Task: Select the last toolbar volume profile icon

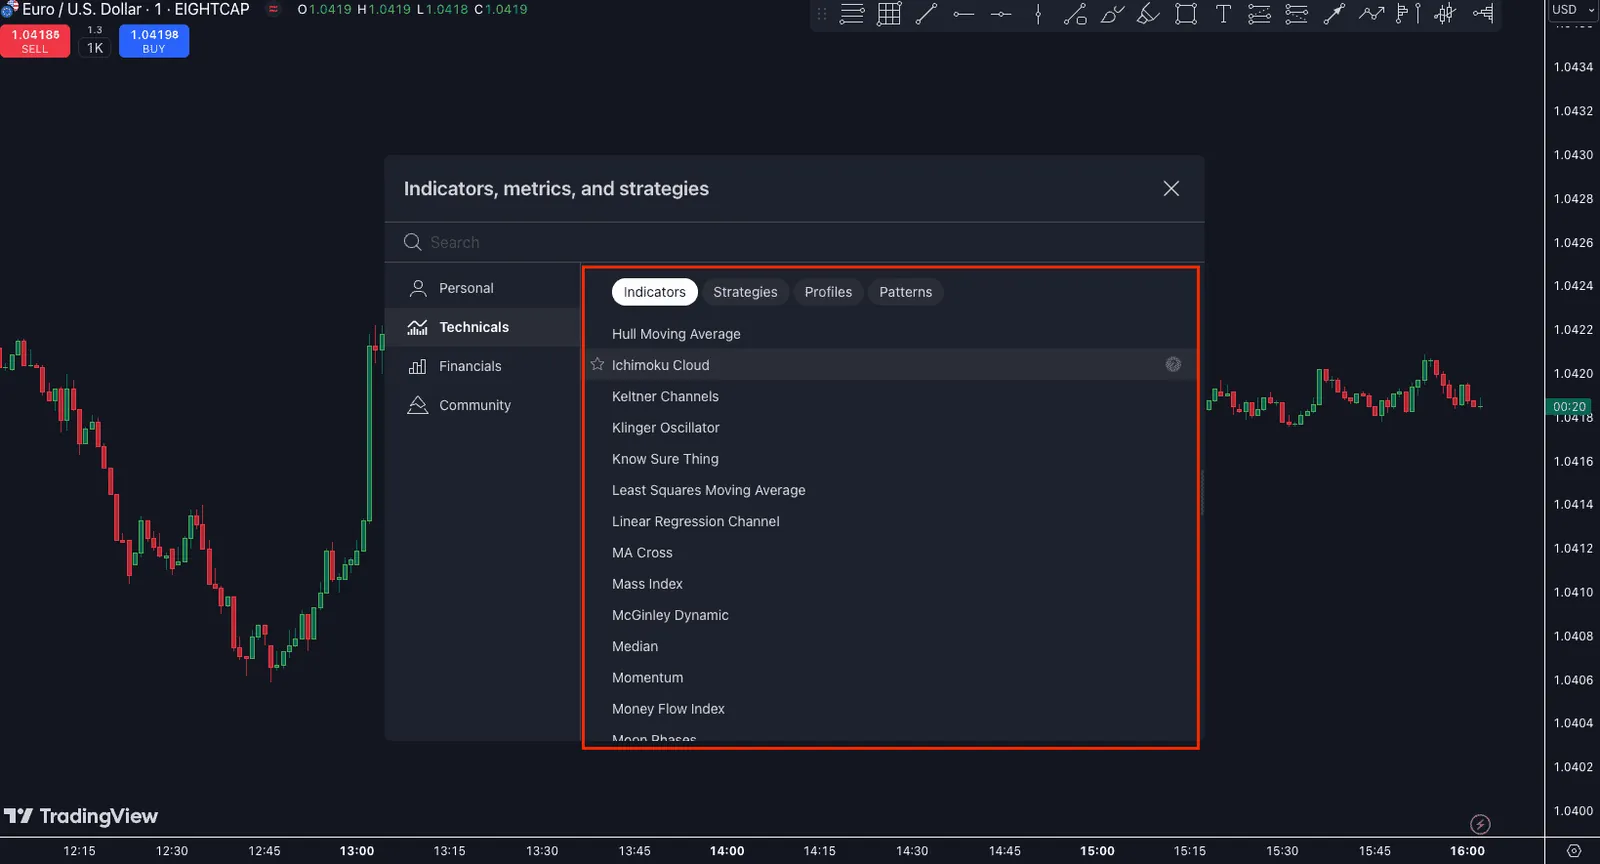Action: tap(1483, 14)
